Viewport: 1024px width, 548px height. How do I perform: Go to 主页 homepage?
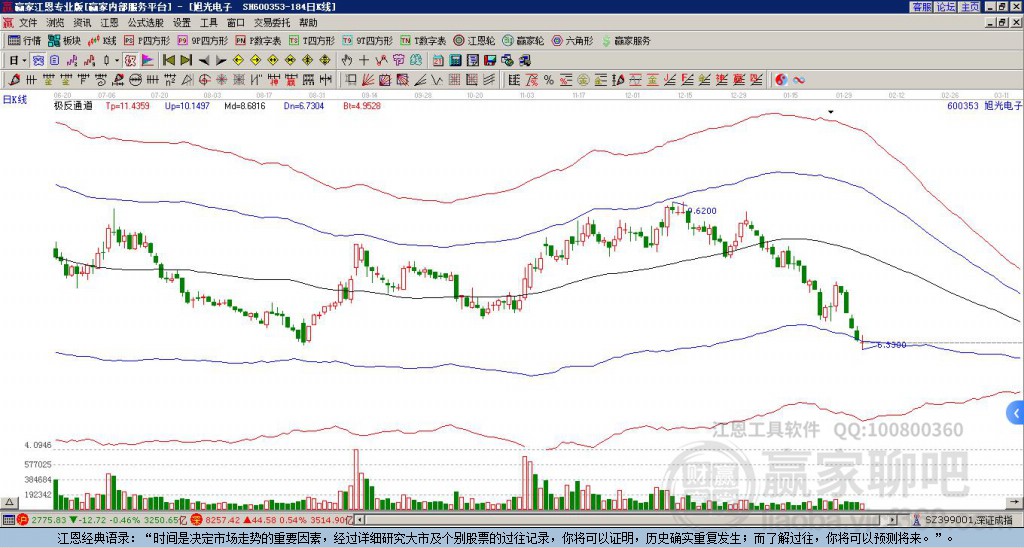[969, 7]
